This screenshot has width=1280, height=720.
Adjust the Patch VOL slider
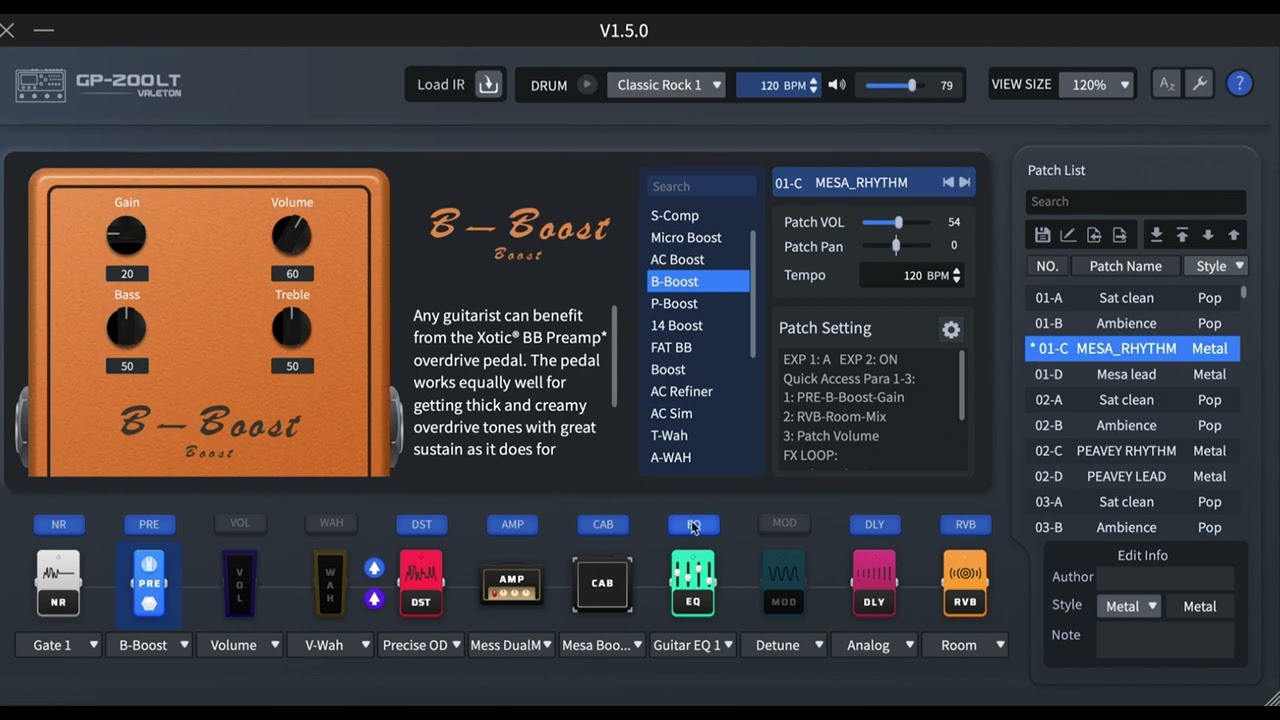[895, 222]
